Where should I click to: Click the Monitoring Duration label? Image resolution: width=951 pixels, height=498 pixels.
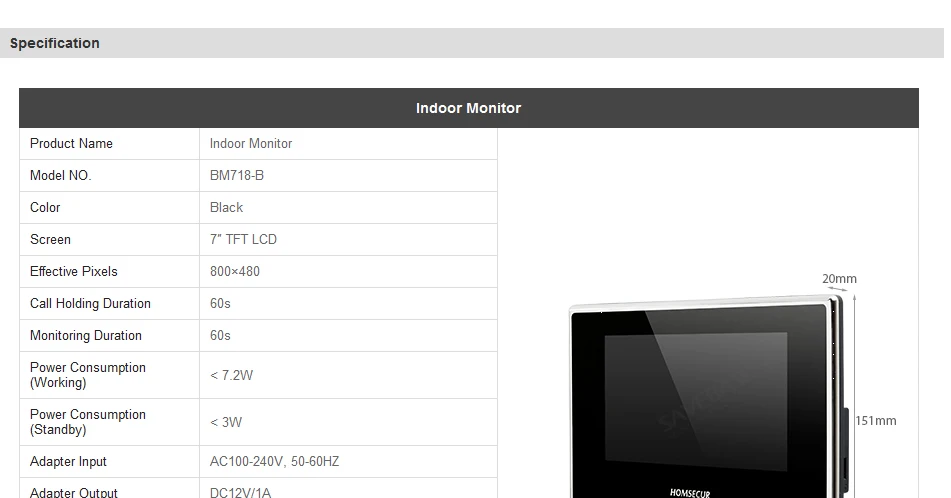tap(86, 336)
